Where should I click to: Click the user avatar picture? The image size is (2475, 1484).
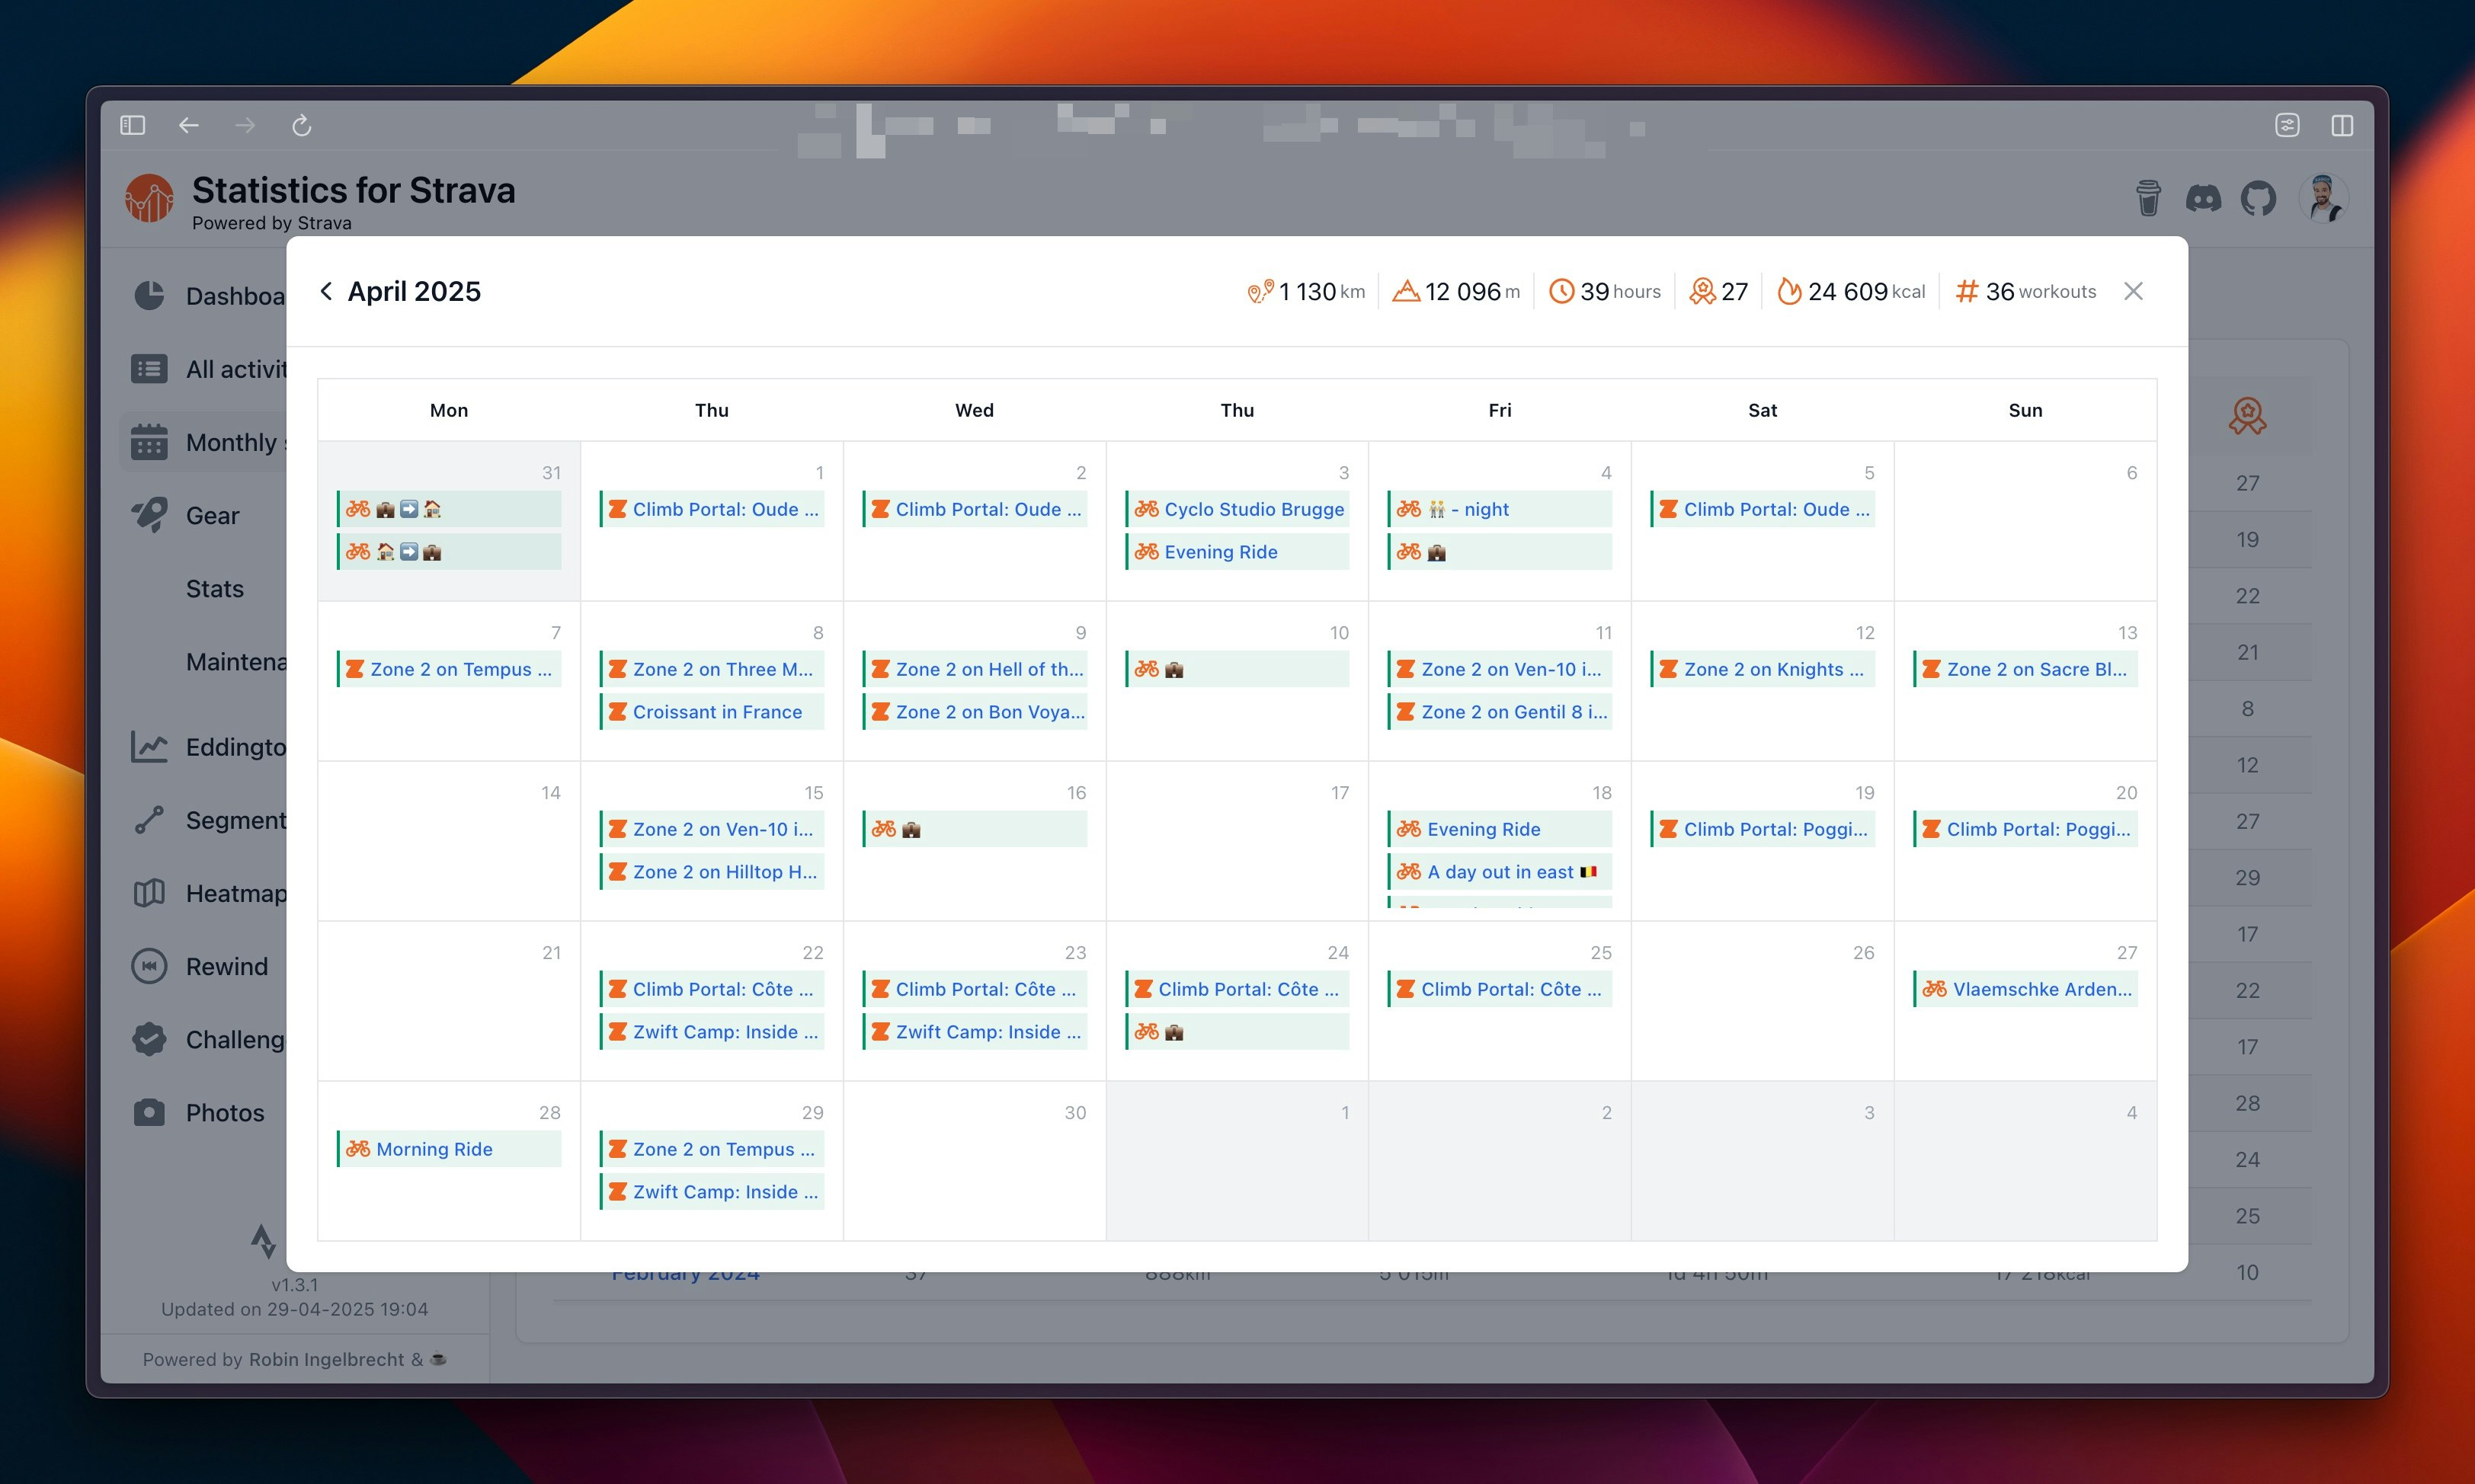point(2322,198)
